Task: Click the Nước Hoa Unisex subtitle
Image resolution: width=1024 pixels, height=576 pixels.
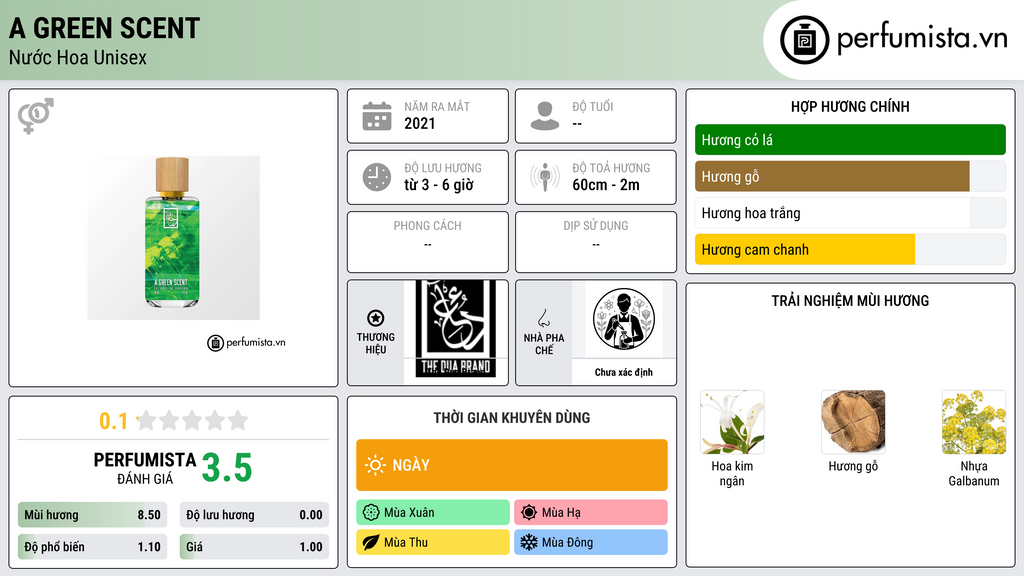Action: pyautogui.click(x=78, y=57)
